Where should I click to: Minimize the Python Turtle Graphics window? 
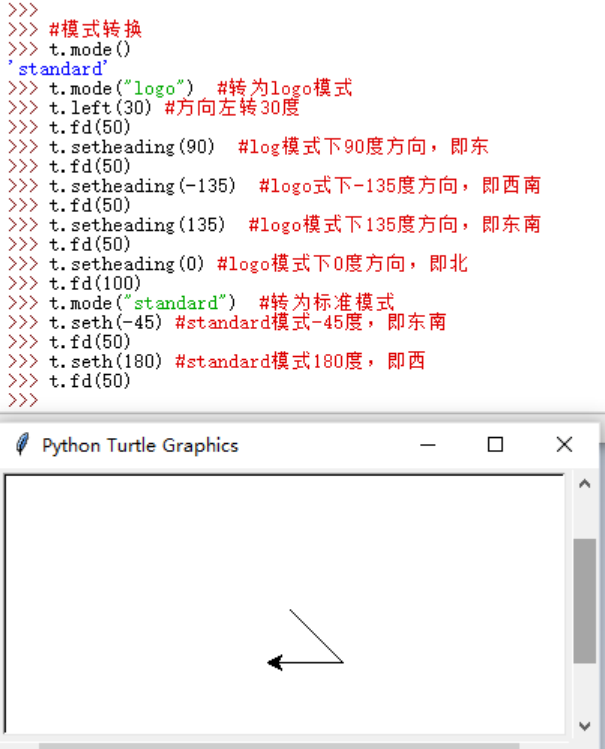click(x=428, y=445)
